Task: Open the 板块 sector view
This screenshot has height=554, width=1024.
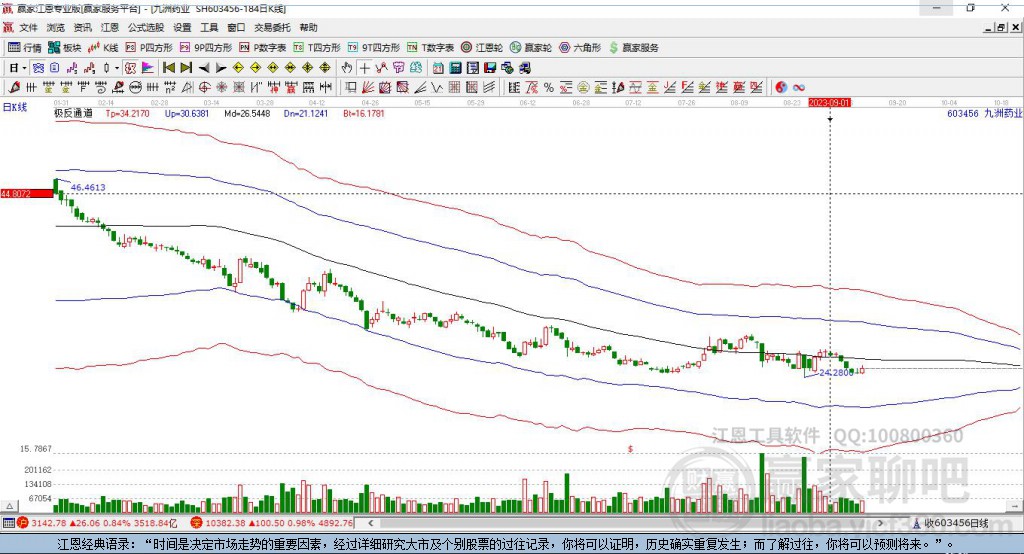Action: tap(64, 48)
